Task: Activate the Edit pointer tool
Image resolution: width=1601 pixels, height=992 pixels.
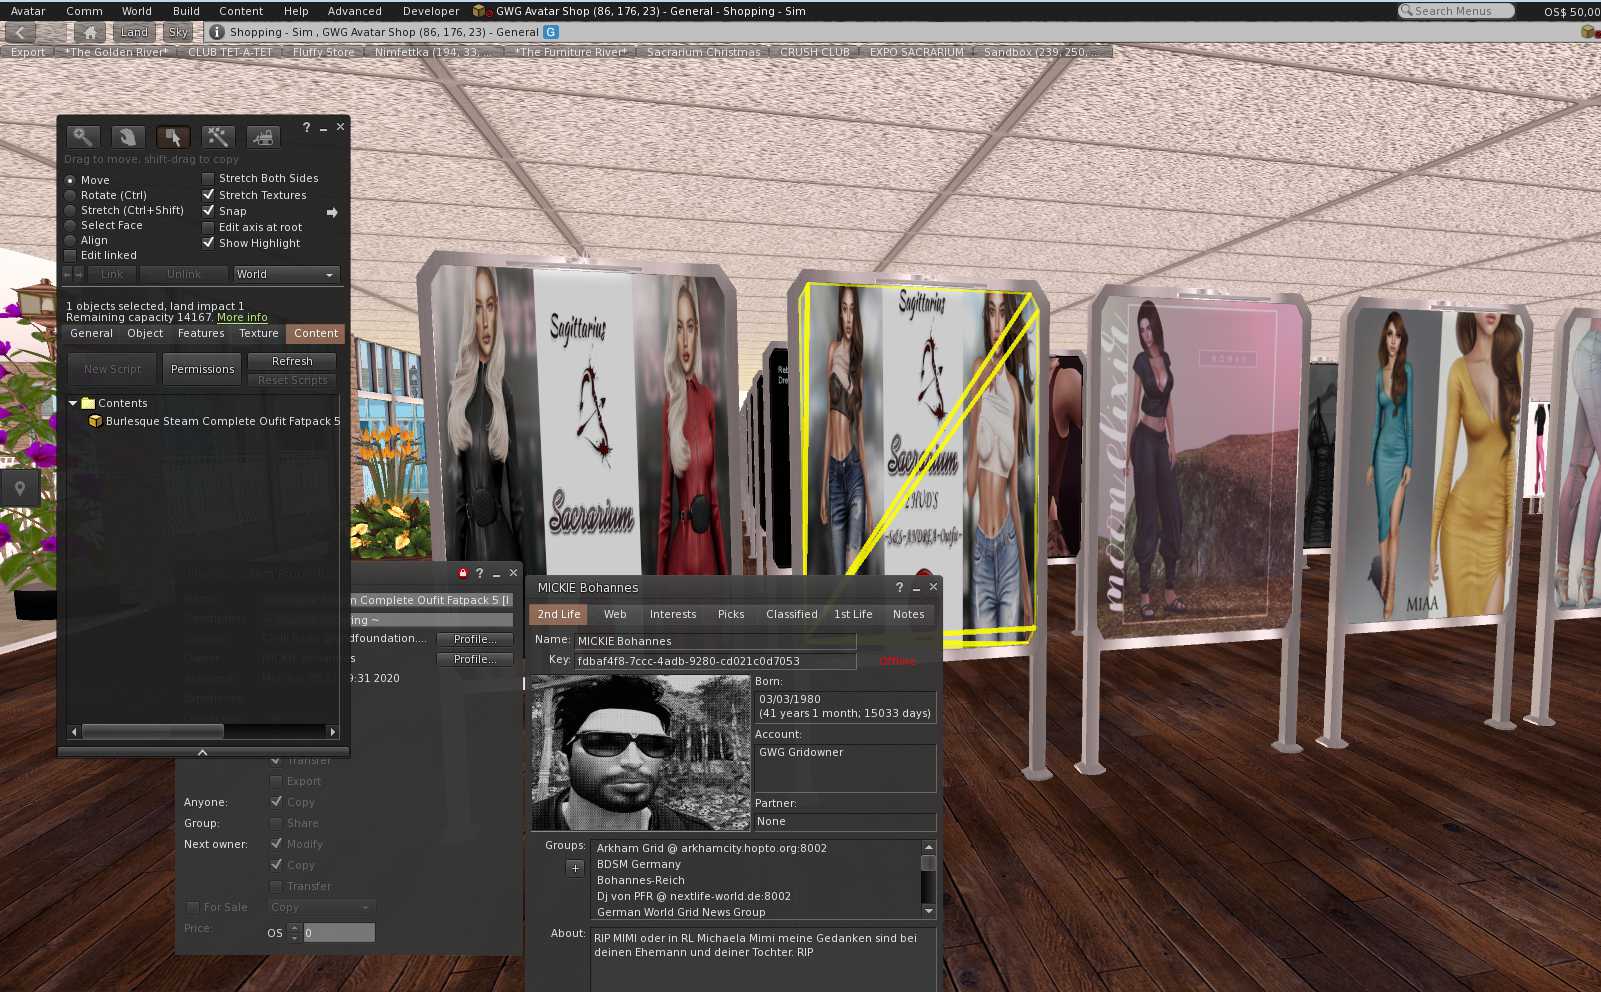Action: [x=173, y=137]
